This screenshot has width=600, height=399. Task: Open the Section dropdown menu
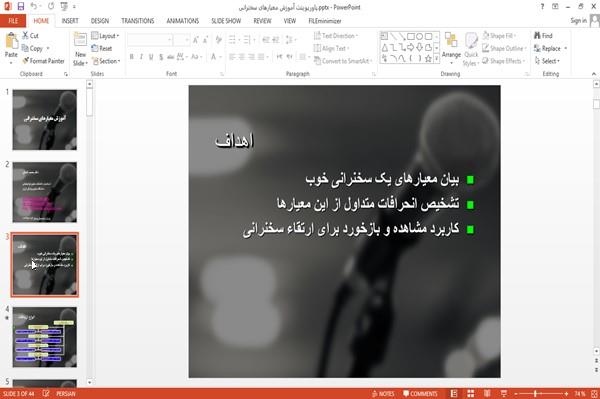click(106, 61)
